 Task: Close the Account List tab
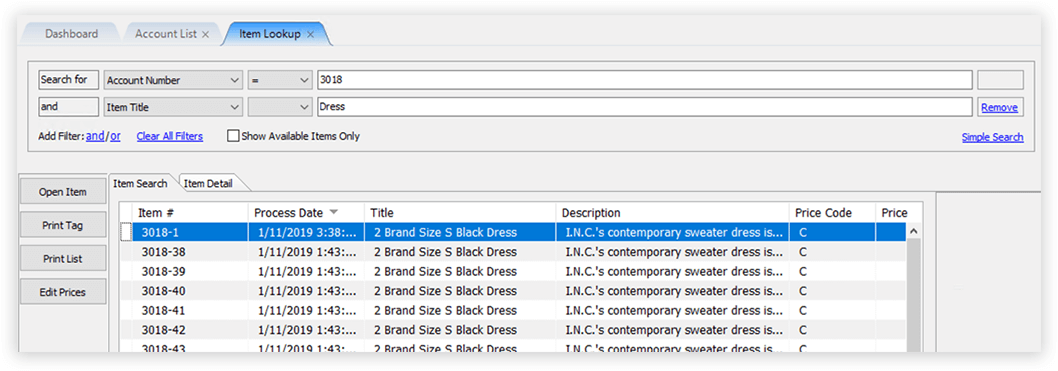205,34
